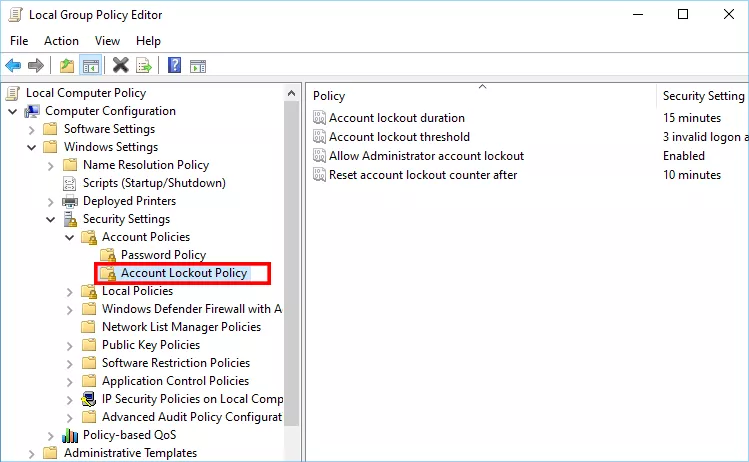Select Reset account lockout counter after

point(423,175)
